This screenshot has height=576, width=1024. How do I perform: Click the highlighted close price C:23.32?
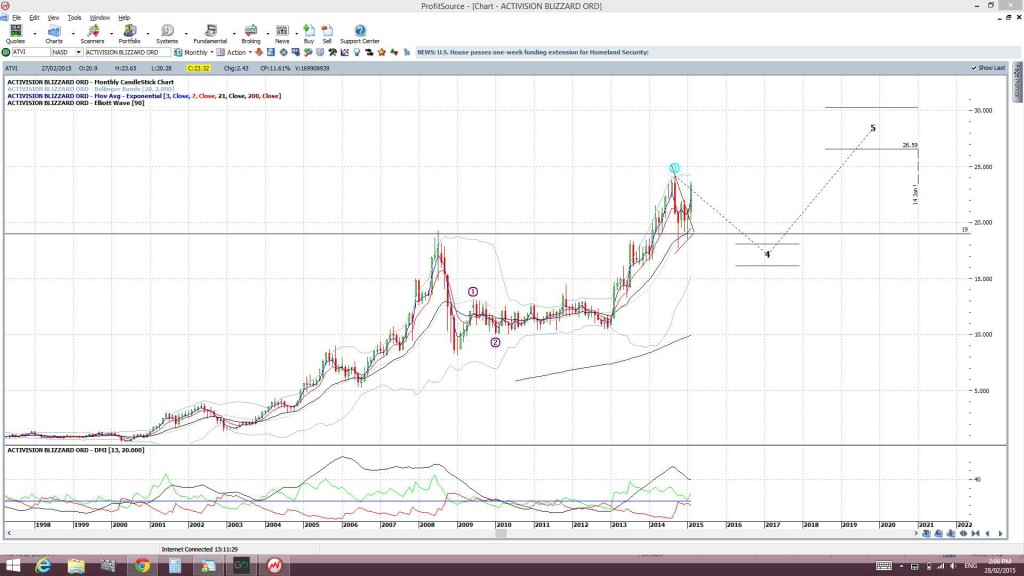(x=198, y=68)
